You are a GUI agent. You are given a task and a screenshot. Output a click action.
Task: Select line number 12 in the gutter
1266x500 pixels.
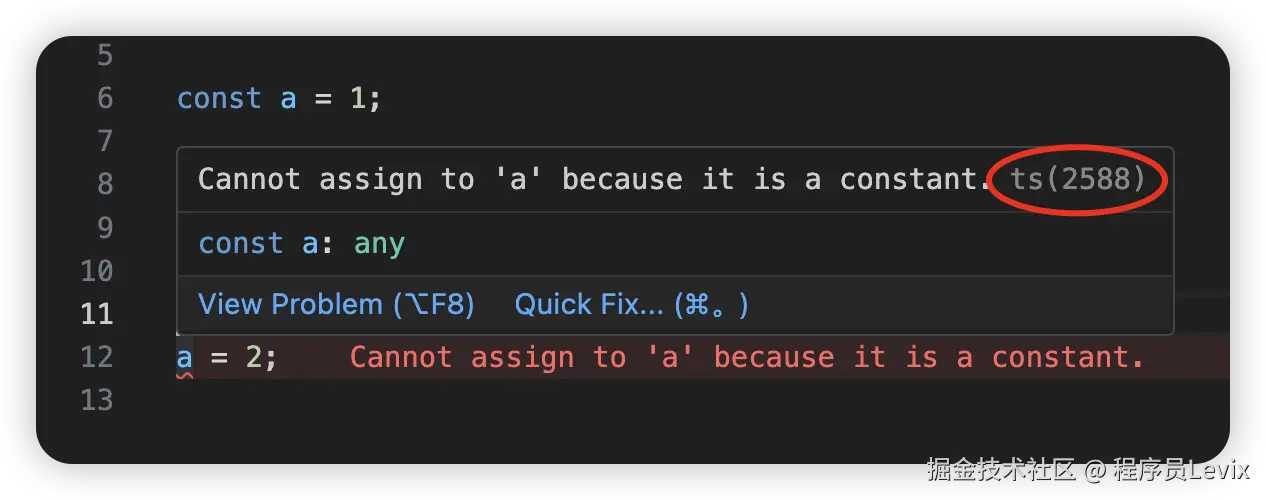96,357
